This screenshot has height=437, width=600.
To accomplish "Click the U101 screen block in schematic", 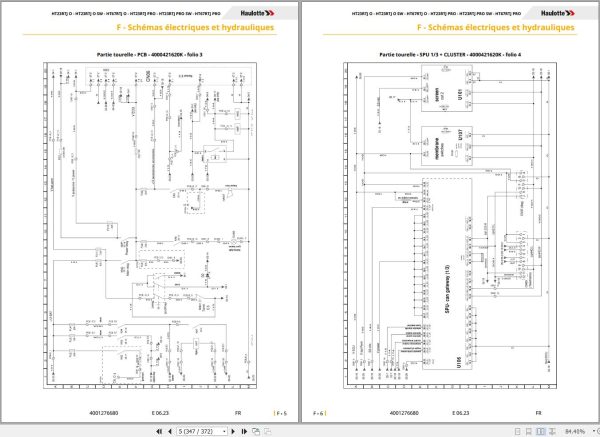I will tap(447, 88).
